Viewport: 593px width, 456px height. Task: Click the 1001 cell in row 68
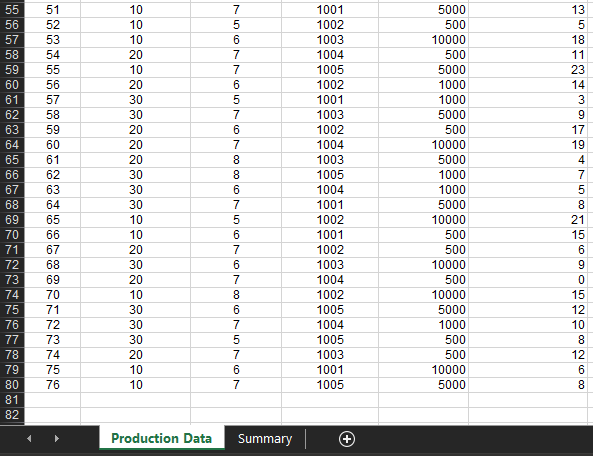(x=330, y=205)
